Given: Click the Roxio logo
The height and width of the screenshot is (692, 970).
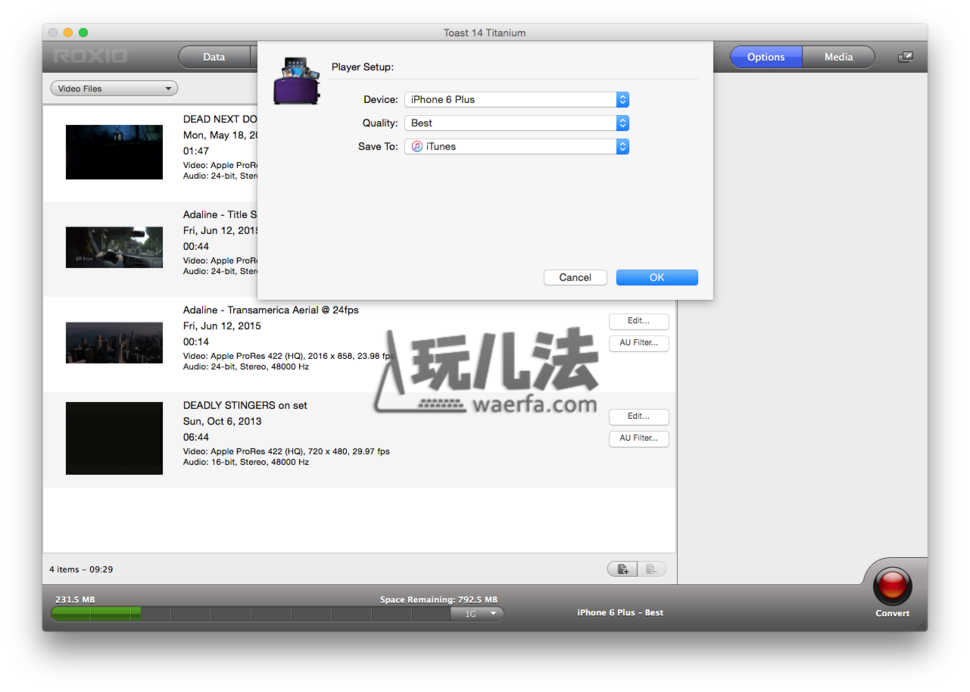Looking at the screenshot, I should (90, 56).
